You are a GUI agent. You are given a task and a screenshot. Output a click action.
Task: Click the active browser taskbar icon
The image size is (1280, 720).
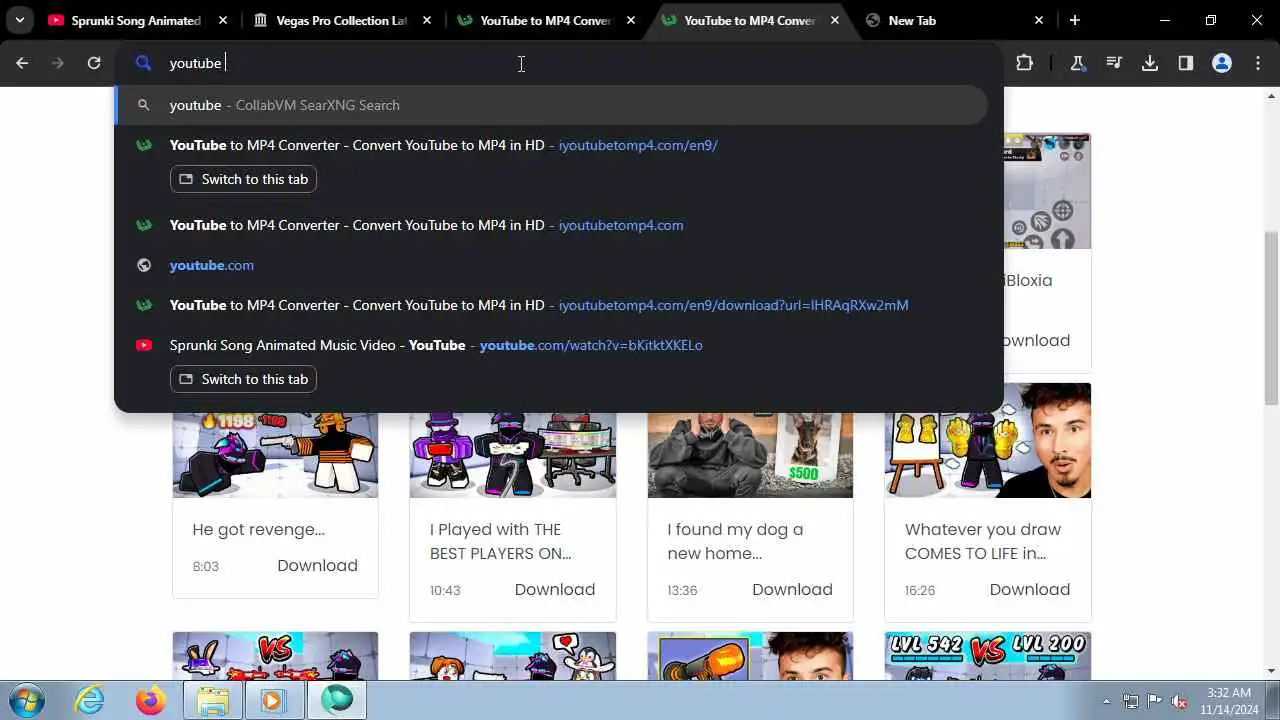[x=337, y=700]
